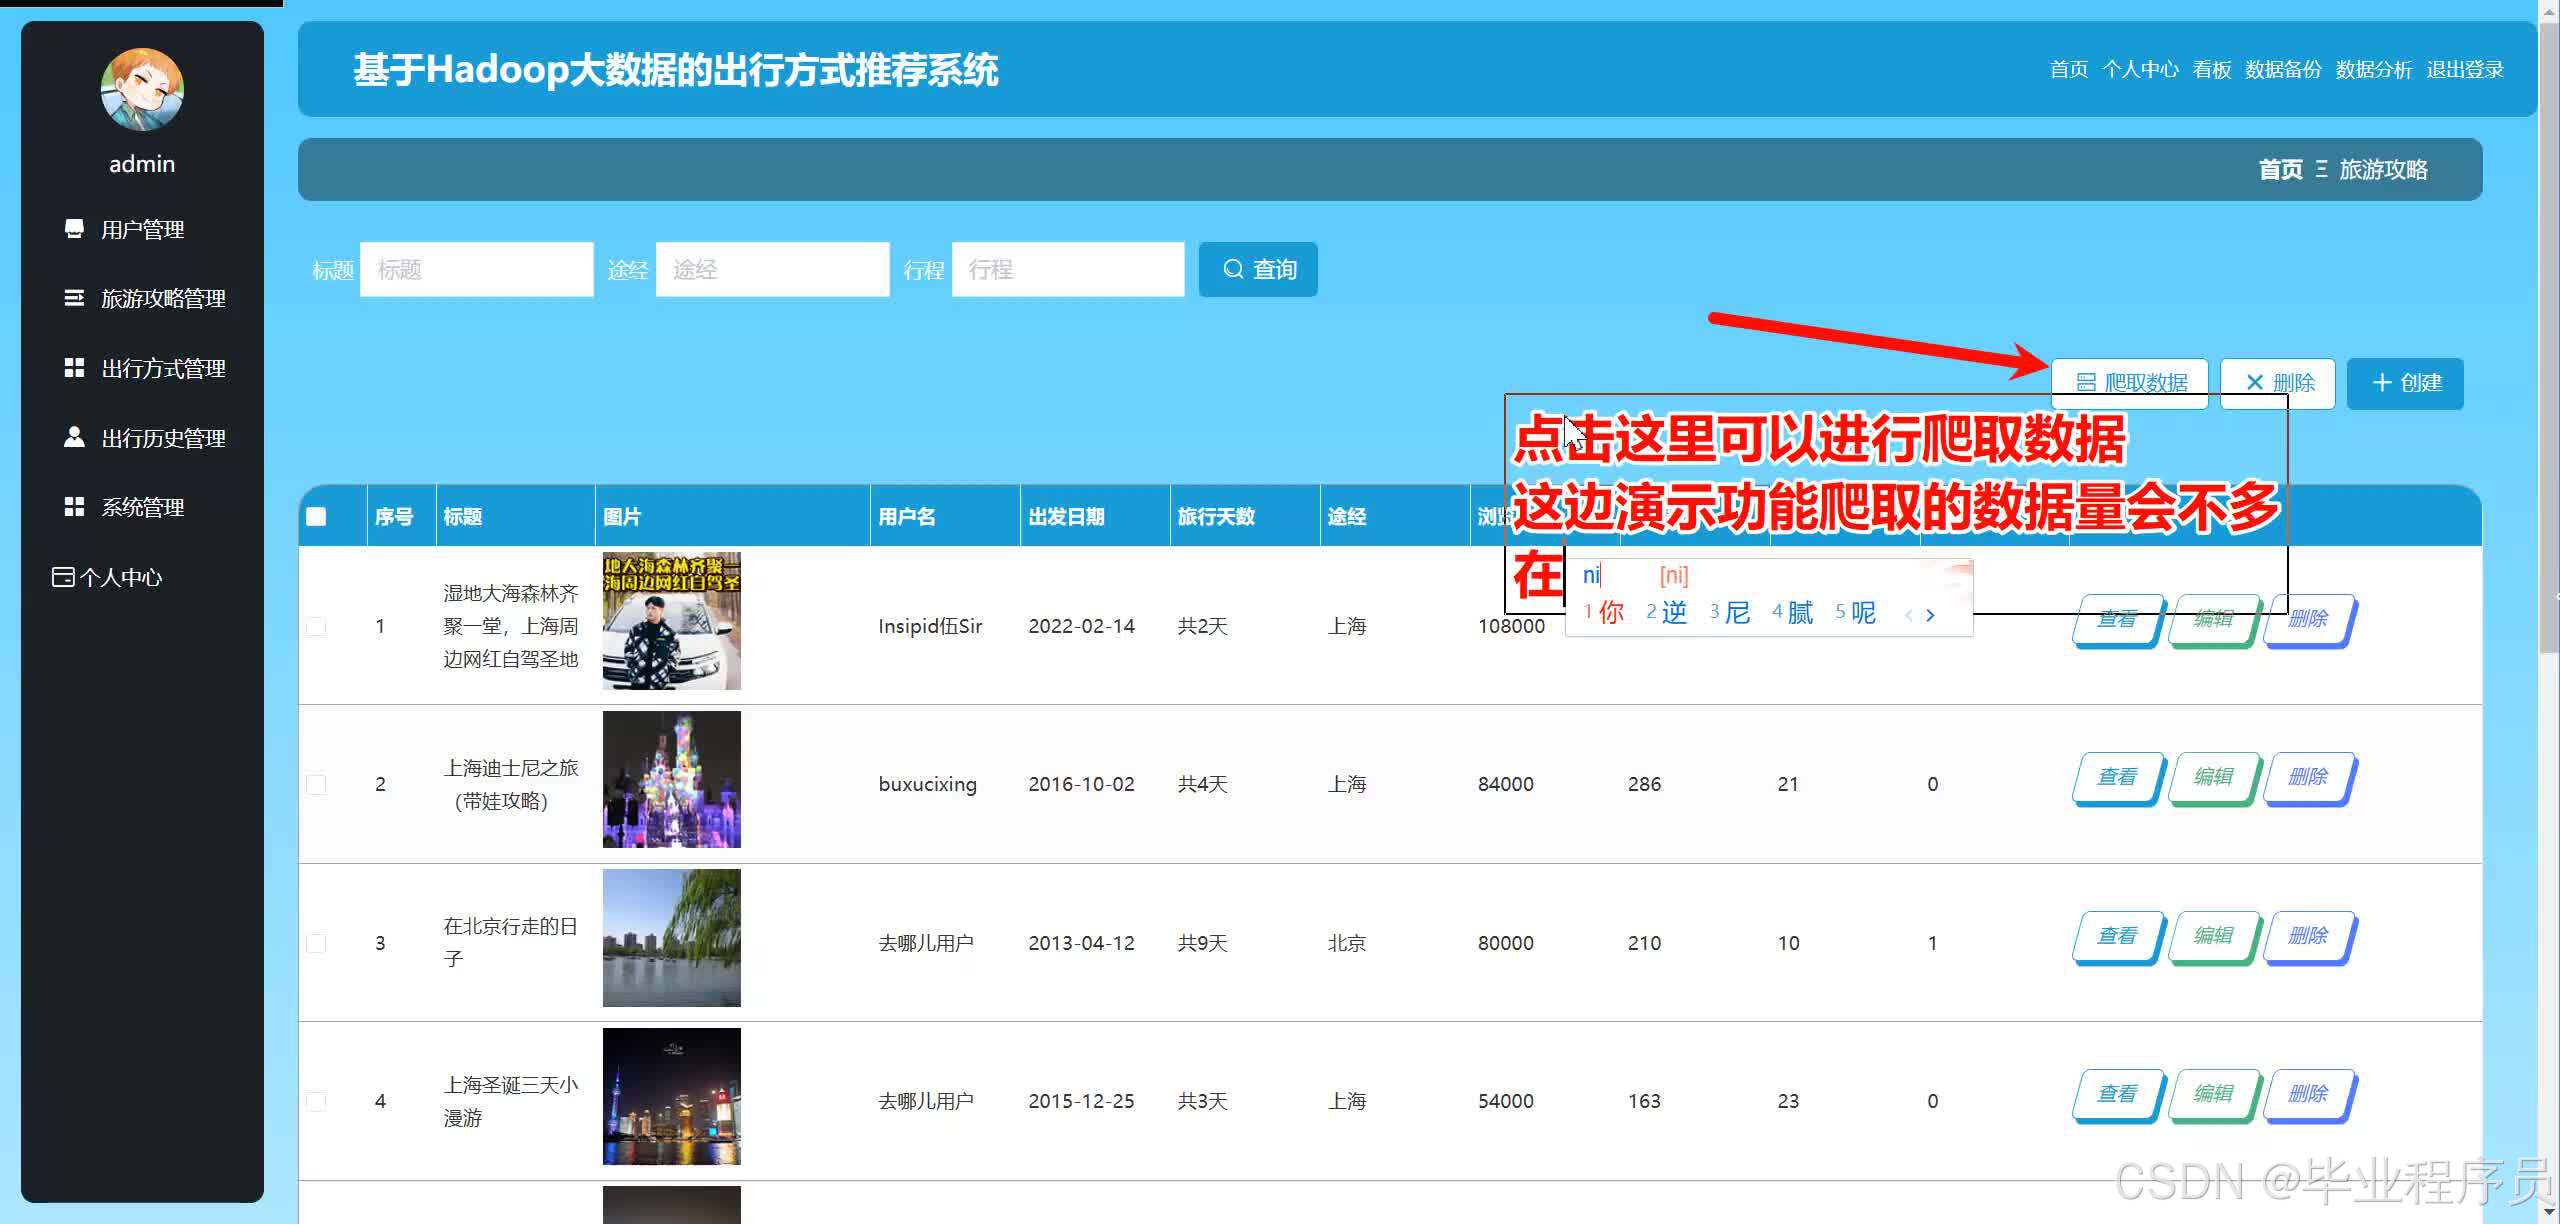Click the 系统管理 grid icon
Viewport: 2560px width, 1224px height.
(x=74, y=507)
